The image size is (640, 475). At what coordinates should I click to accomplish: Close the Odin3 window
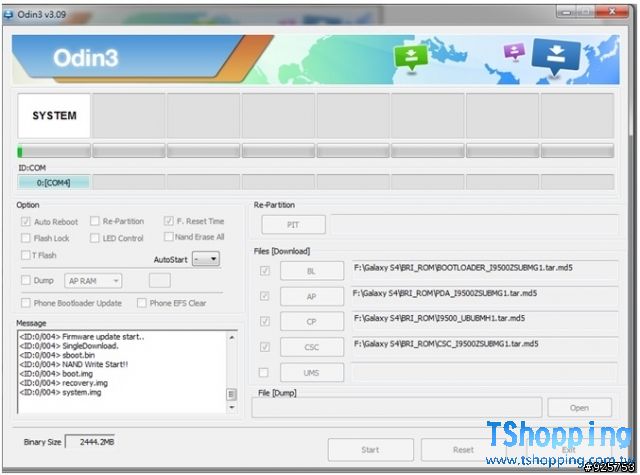(612, 11)
